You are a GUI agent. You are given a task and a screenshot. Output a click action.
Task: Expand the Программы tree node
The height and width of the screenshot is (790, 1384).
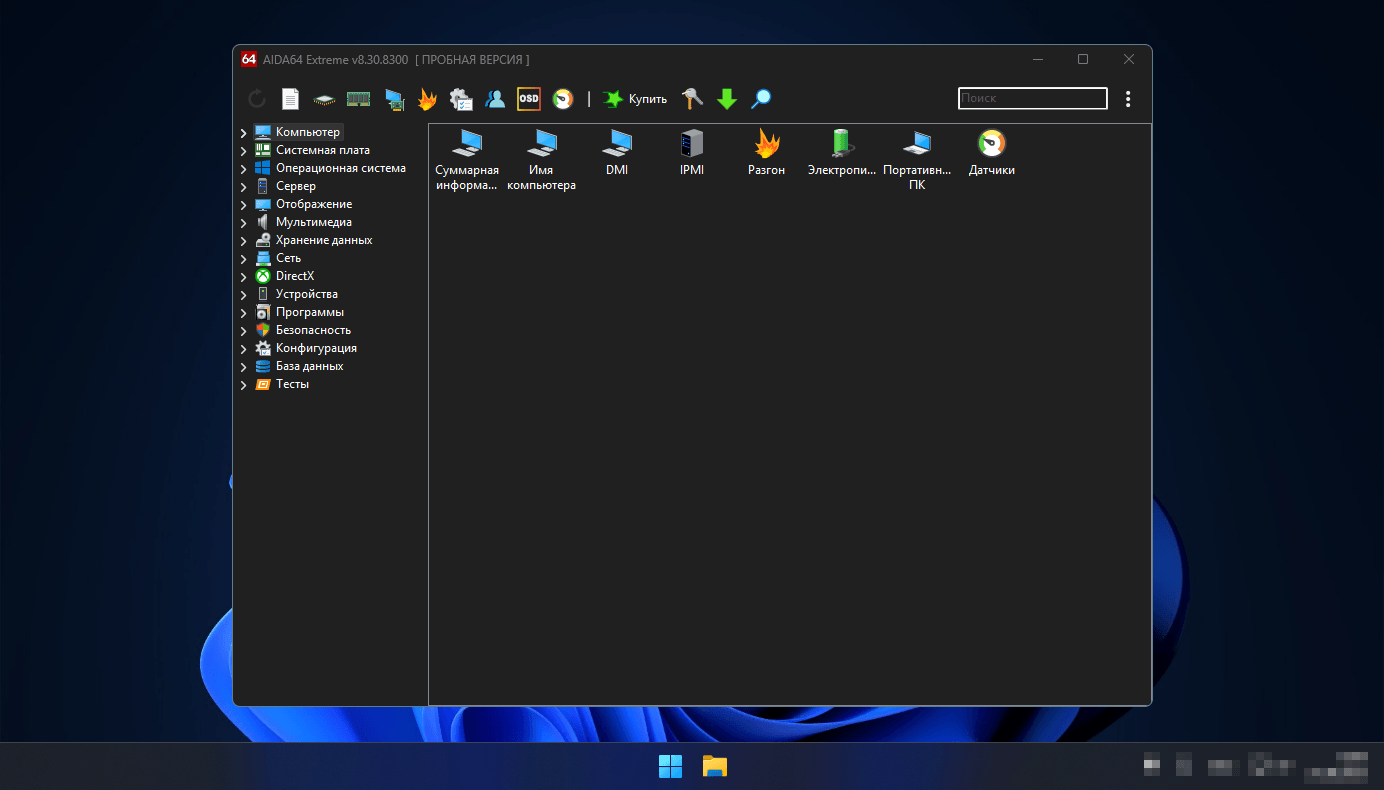(243, 313)
